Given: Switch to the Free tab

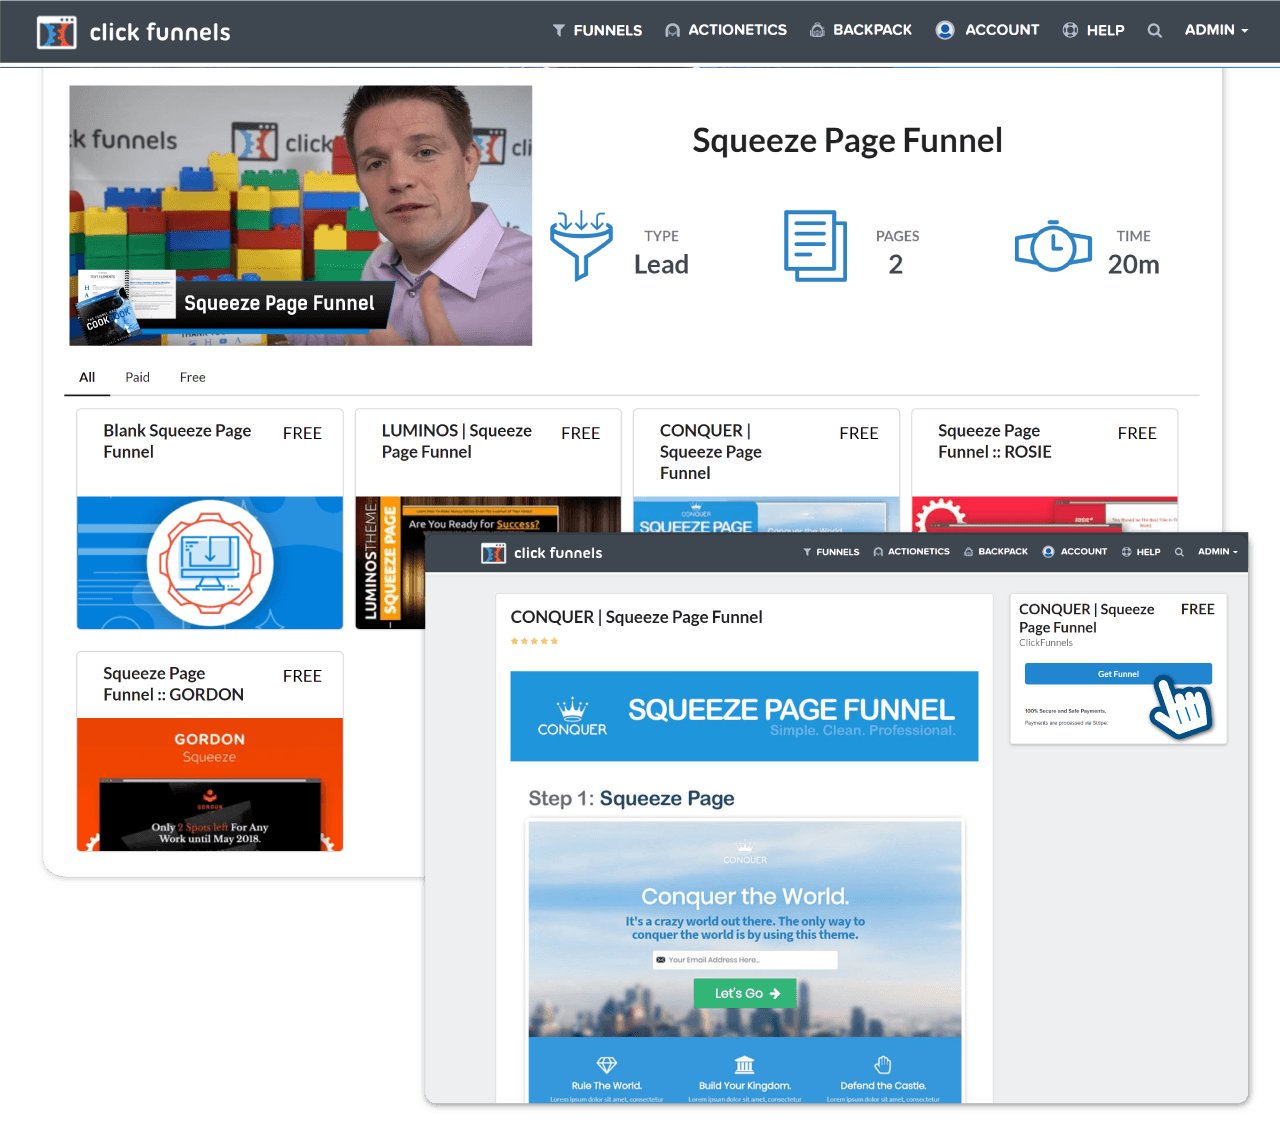Looking at the screenshot, I should pyautogui.click(x=192, y=377).
